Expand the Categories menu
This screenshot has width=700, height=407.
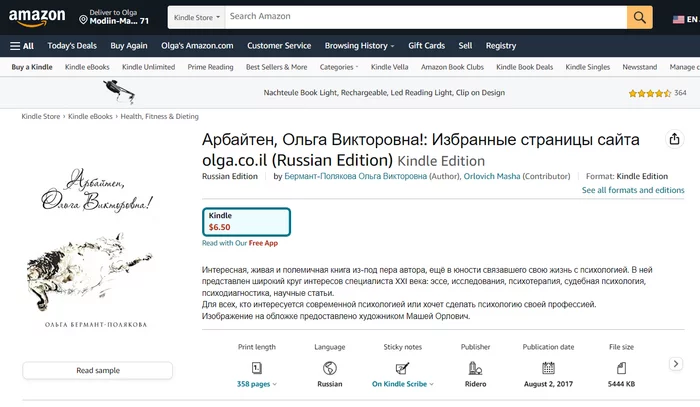[339, 67]
